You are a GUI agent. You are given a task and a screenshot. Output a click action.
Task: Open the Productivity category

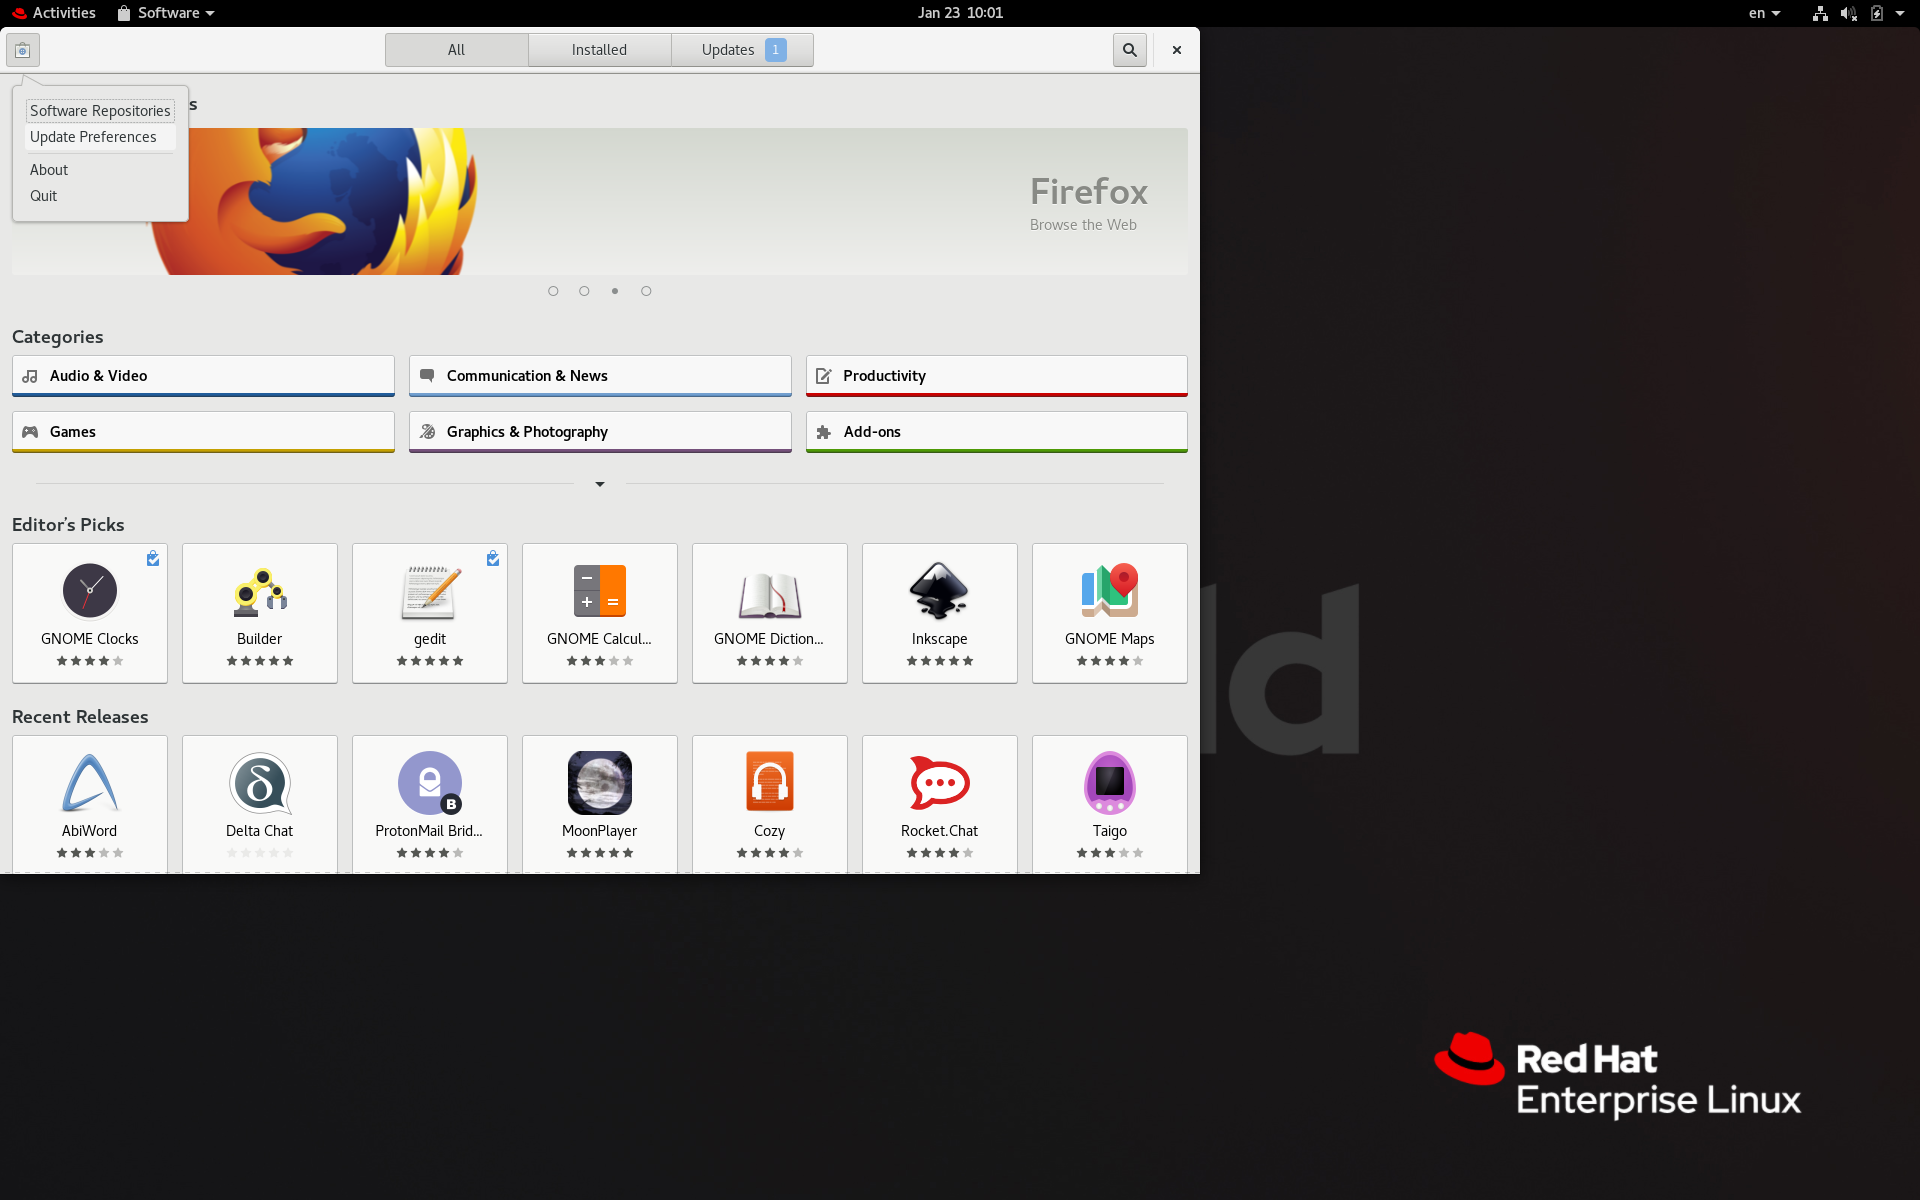point(997,376)
